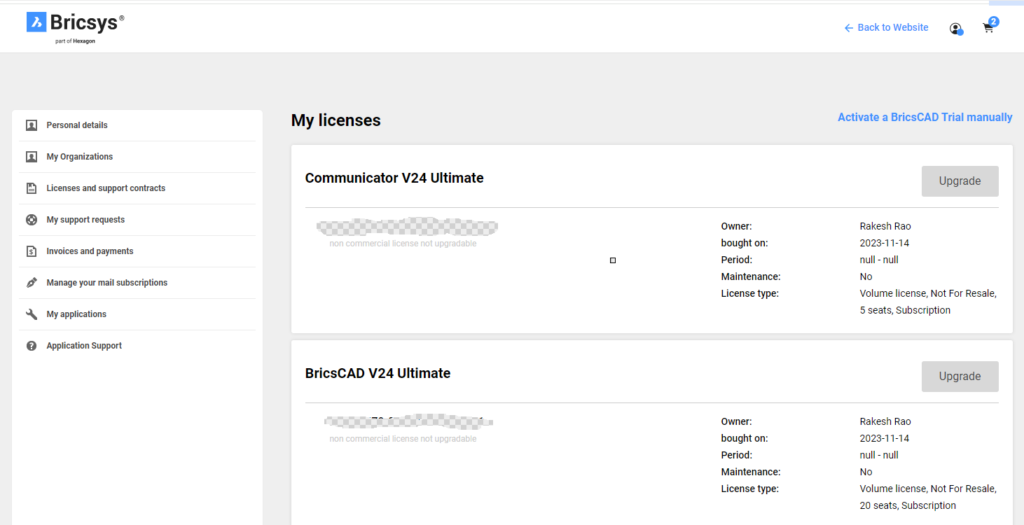
Task: Open the shopping cart icon
Action: pos(988,28)
